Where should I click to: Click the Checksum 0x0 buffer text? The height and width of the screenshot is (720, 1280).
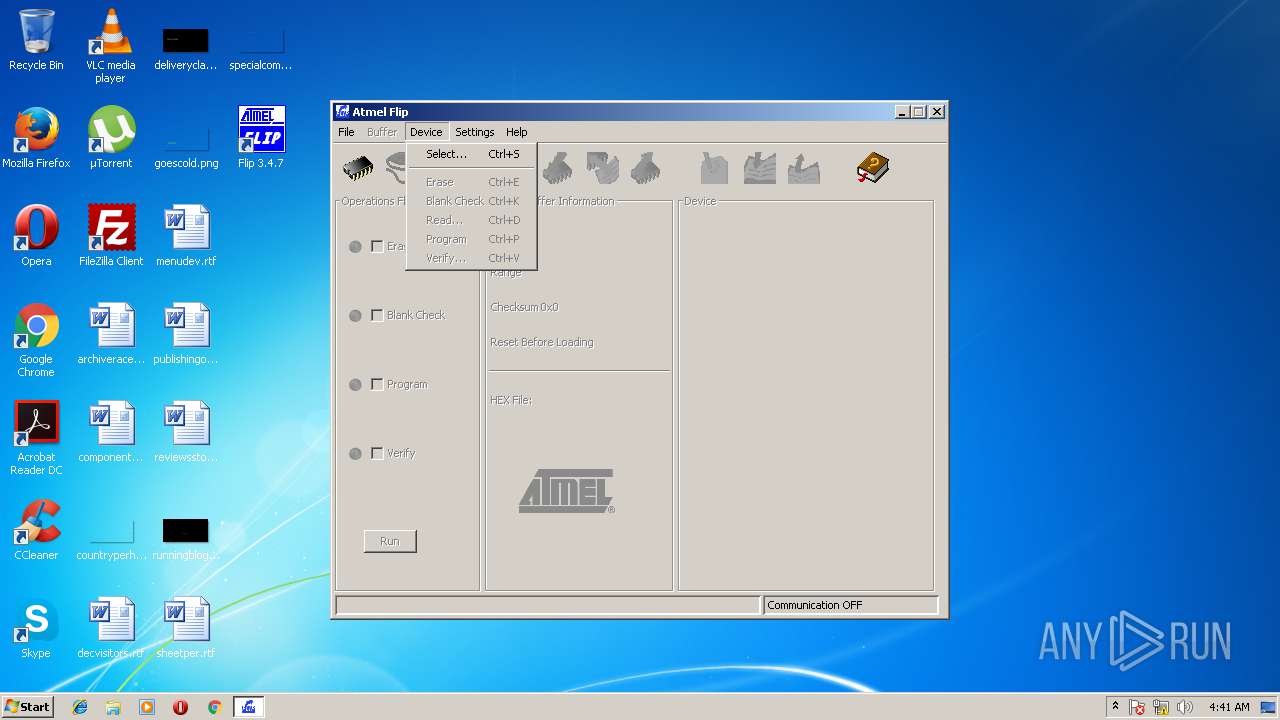[x=524, y=307]
